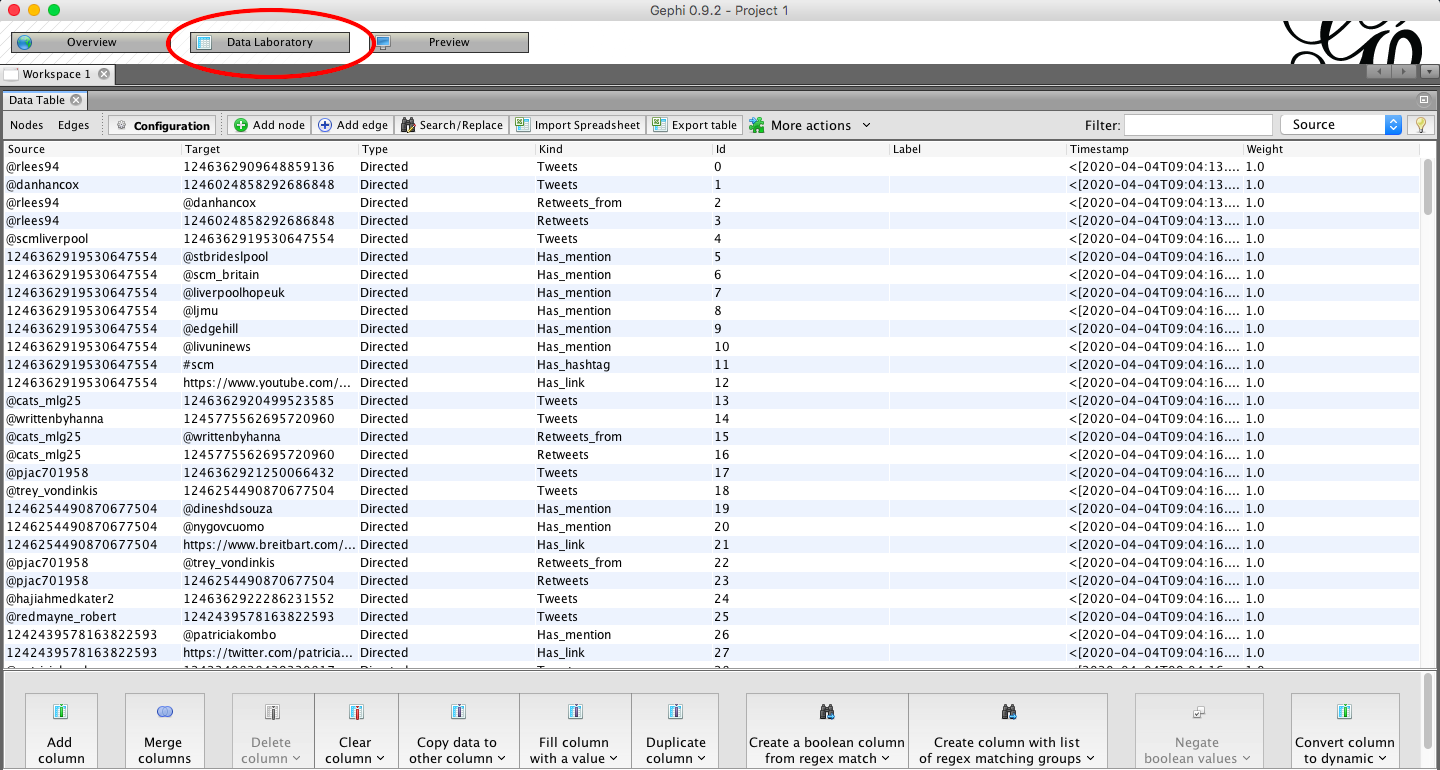Sort by the Kind column header
This screenshot has width=1440, height=770.
tap(623, 149)
